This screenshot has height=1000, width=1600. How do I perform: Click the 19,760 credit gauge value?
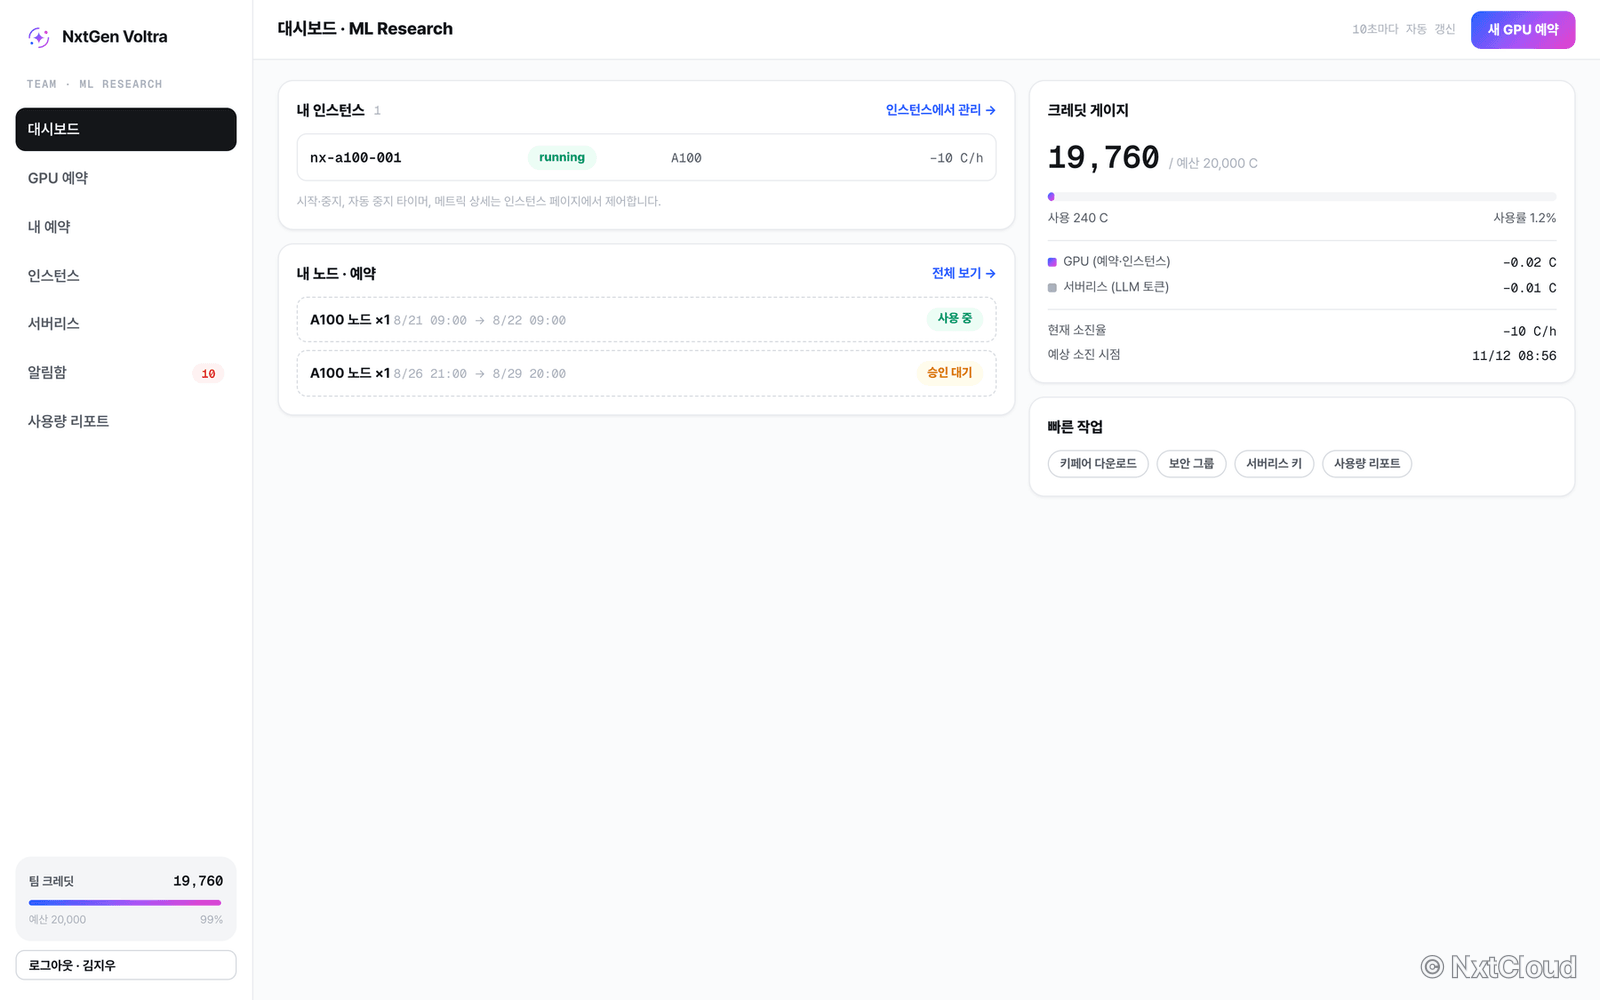click(1103, 157)
